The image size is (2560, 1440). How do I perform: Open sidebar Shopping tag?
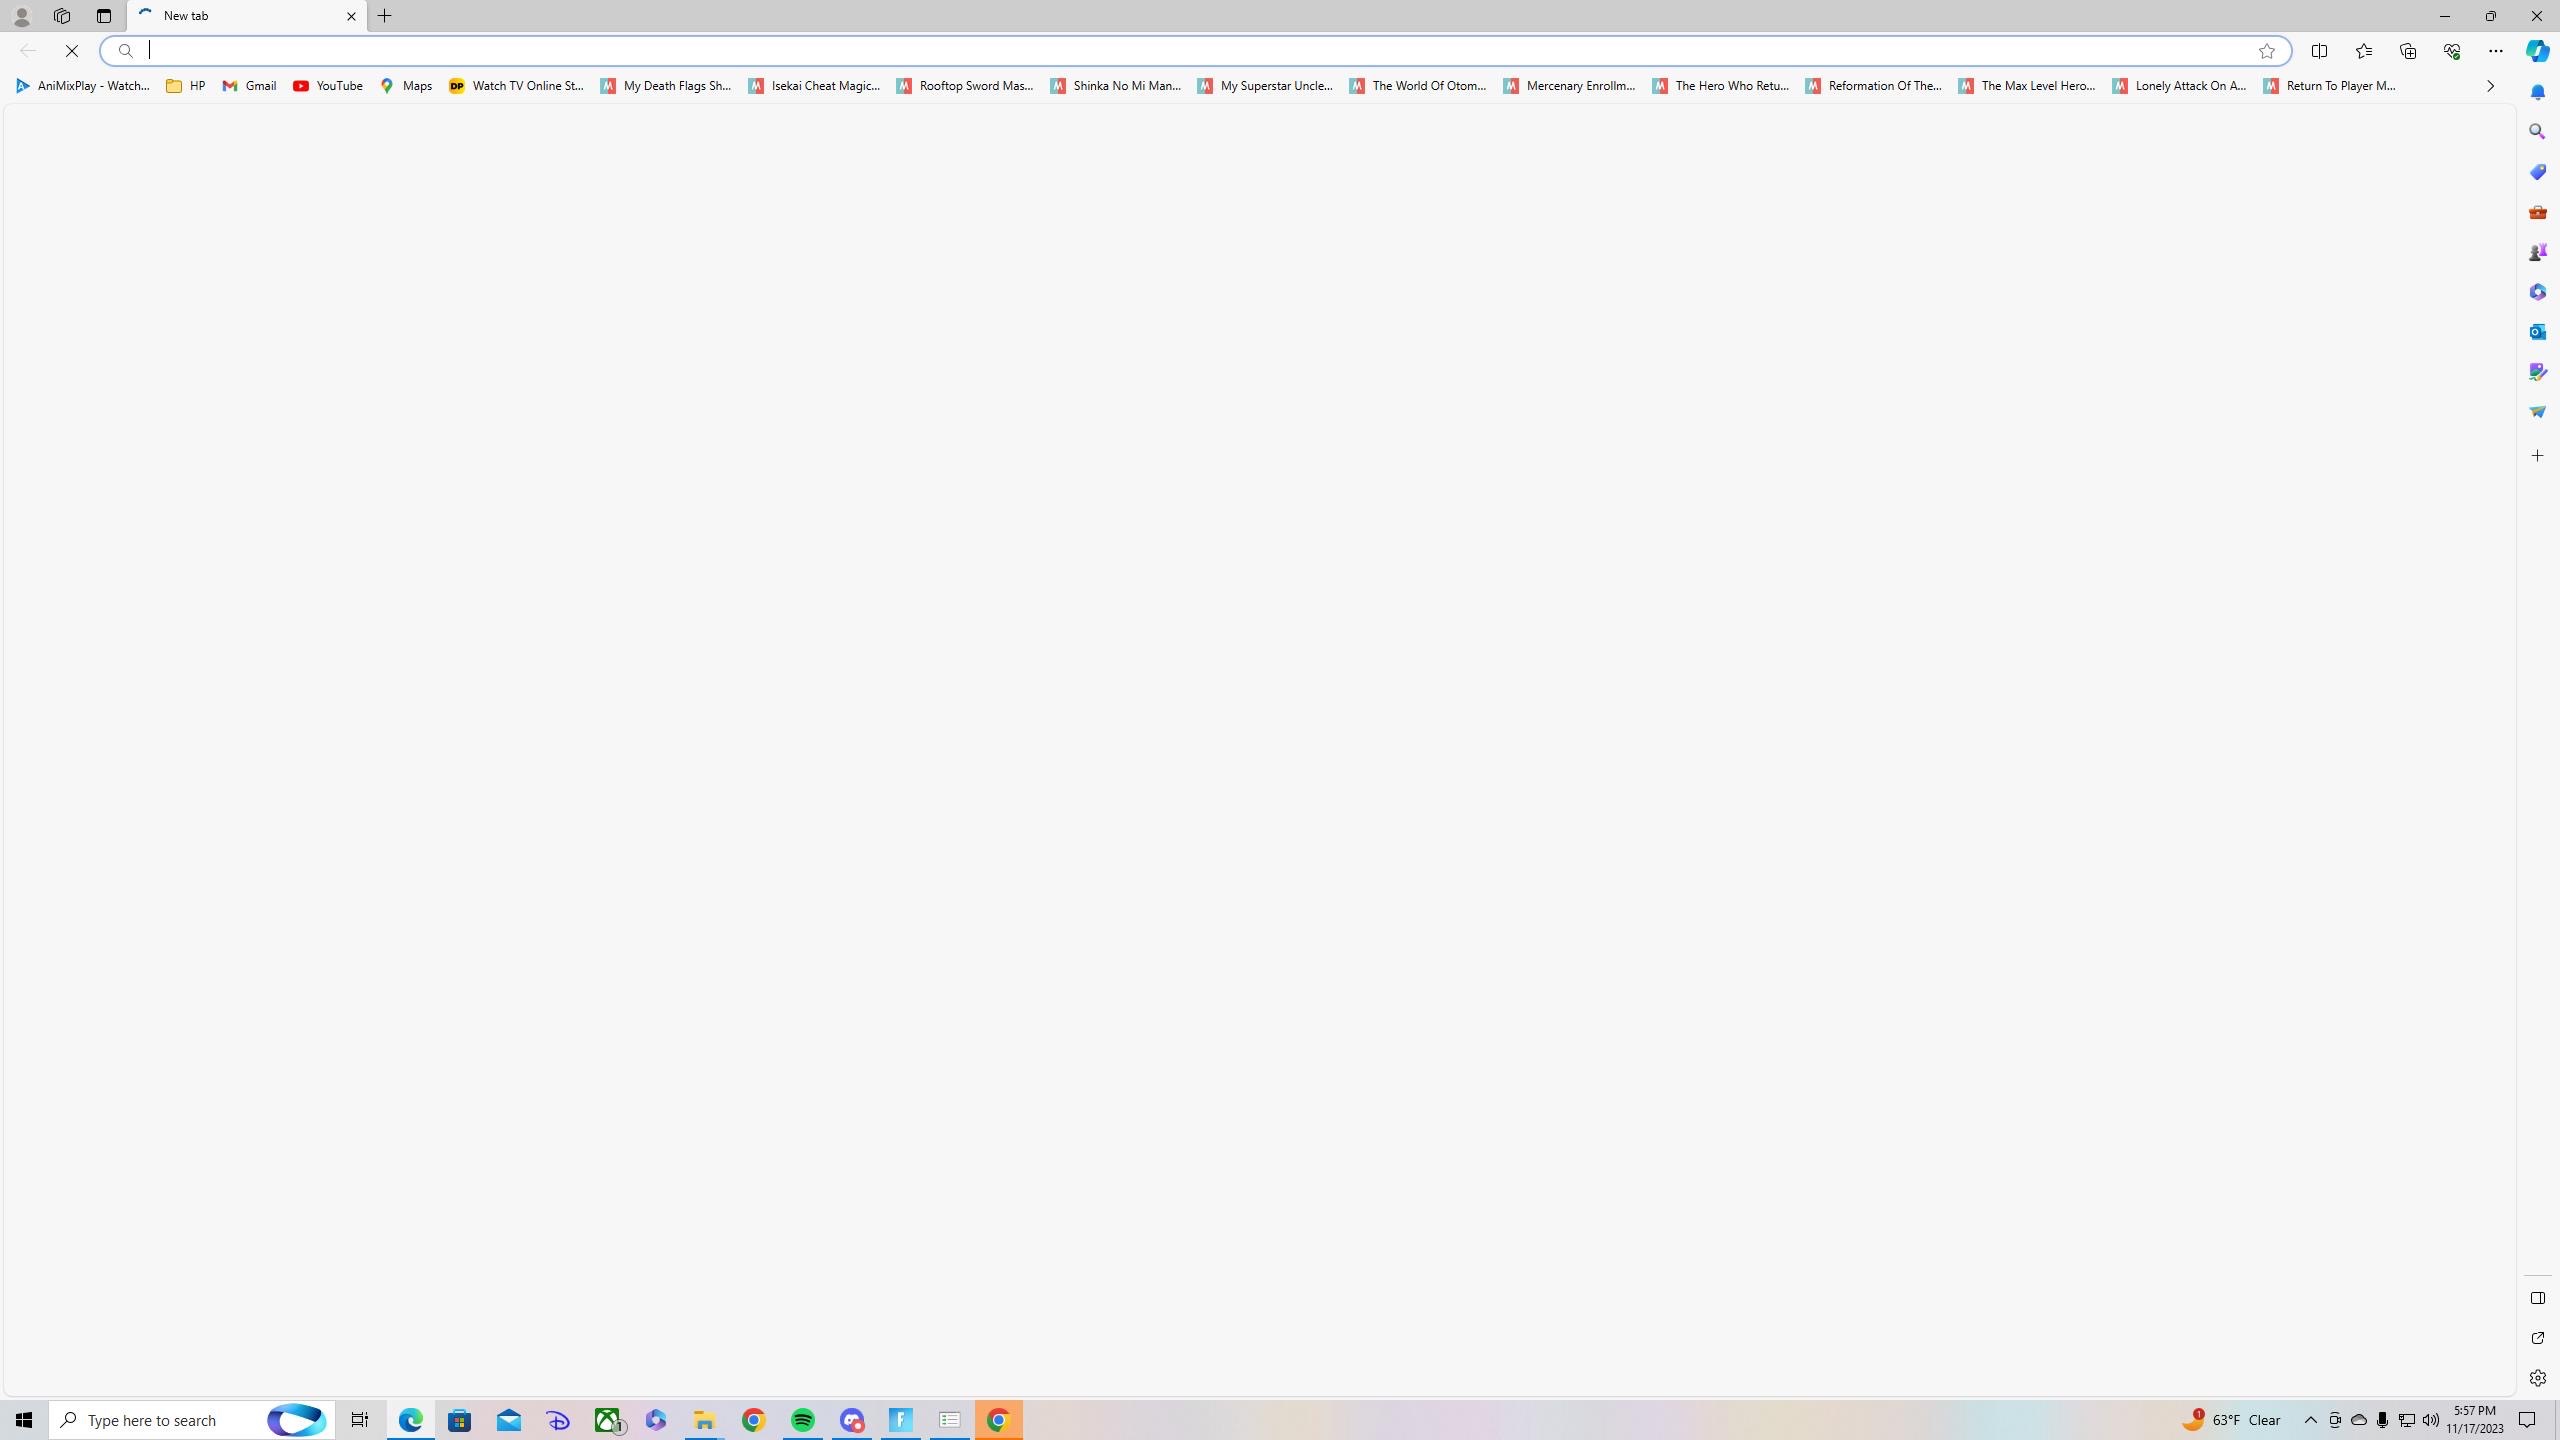point(2537,172)
